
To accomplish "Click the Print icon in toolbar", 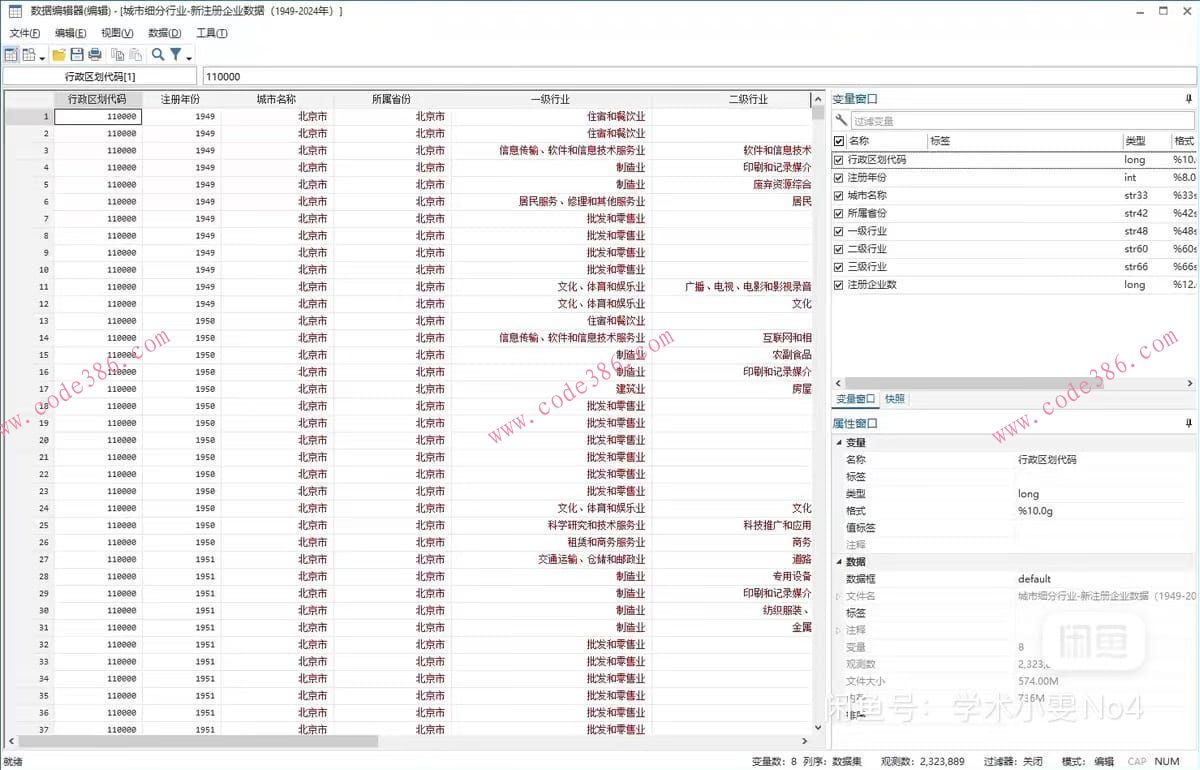I will (95, 55).
